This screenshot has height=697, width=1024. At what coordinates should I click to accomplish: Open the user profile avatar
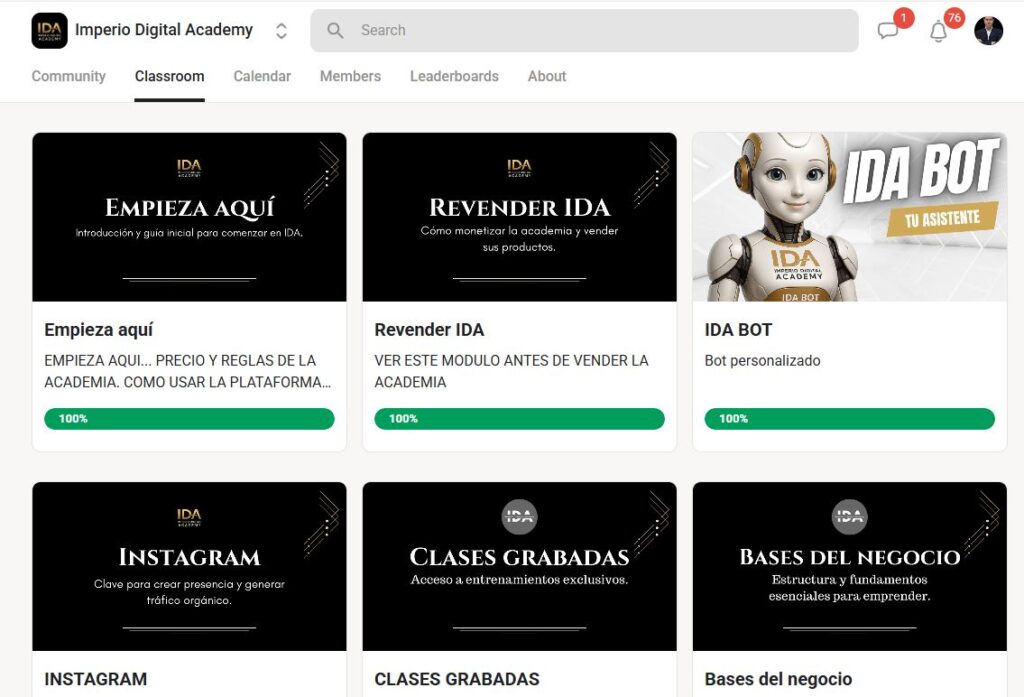tap(988, 31)
